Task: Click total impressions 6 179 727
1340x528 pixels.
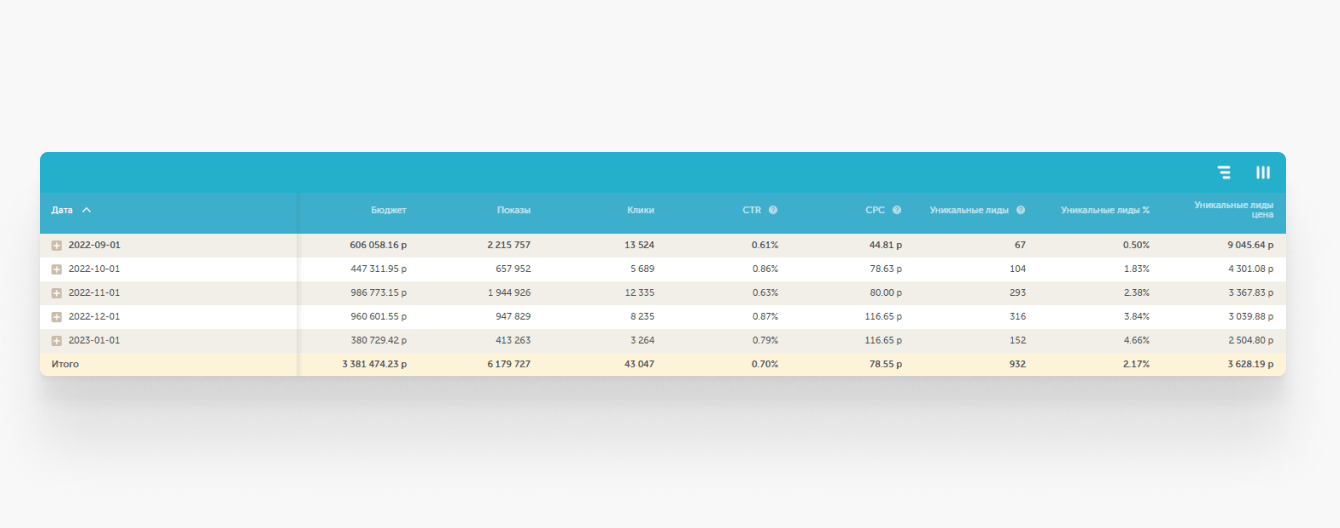Action: click(x=509, y=364)
